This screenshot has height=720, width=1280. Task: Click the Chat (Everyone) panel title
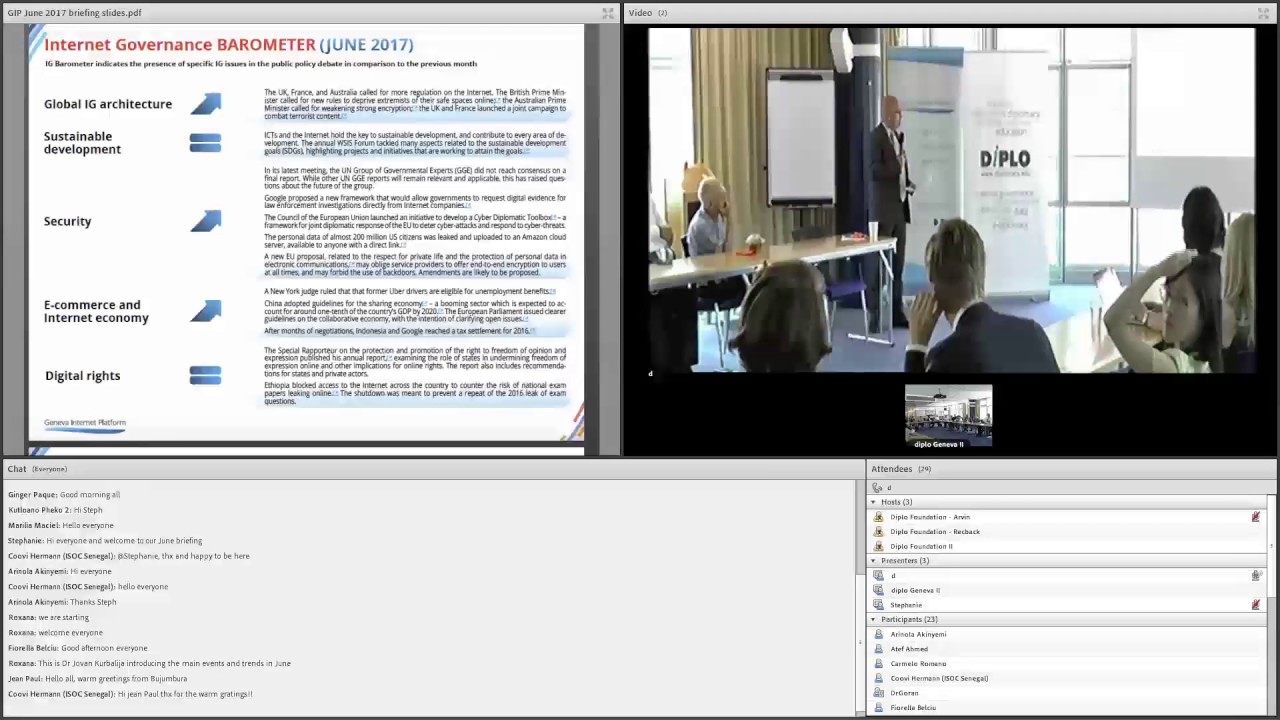[x=37, y=469]
